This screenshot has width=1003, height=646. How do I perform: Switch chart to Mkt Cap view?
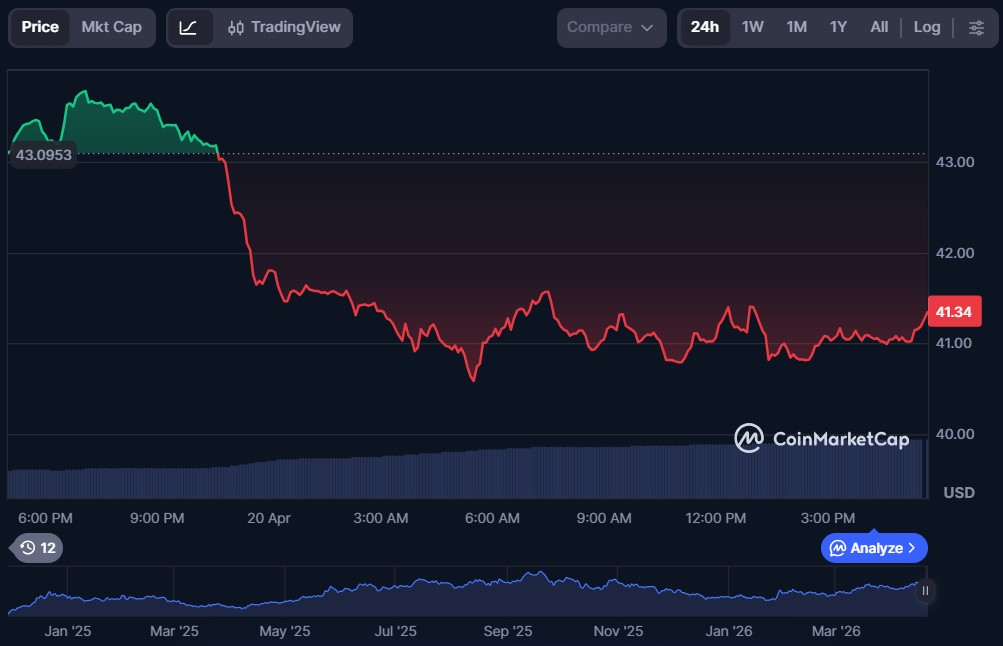click(x=111, y=27)
